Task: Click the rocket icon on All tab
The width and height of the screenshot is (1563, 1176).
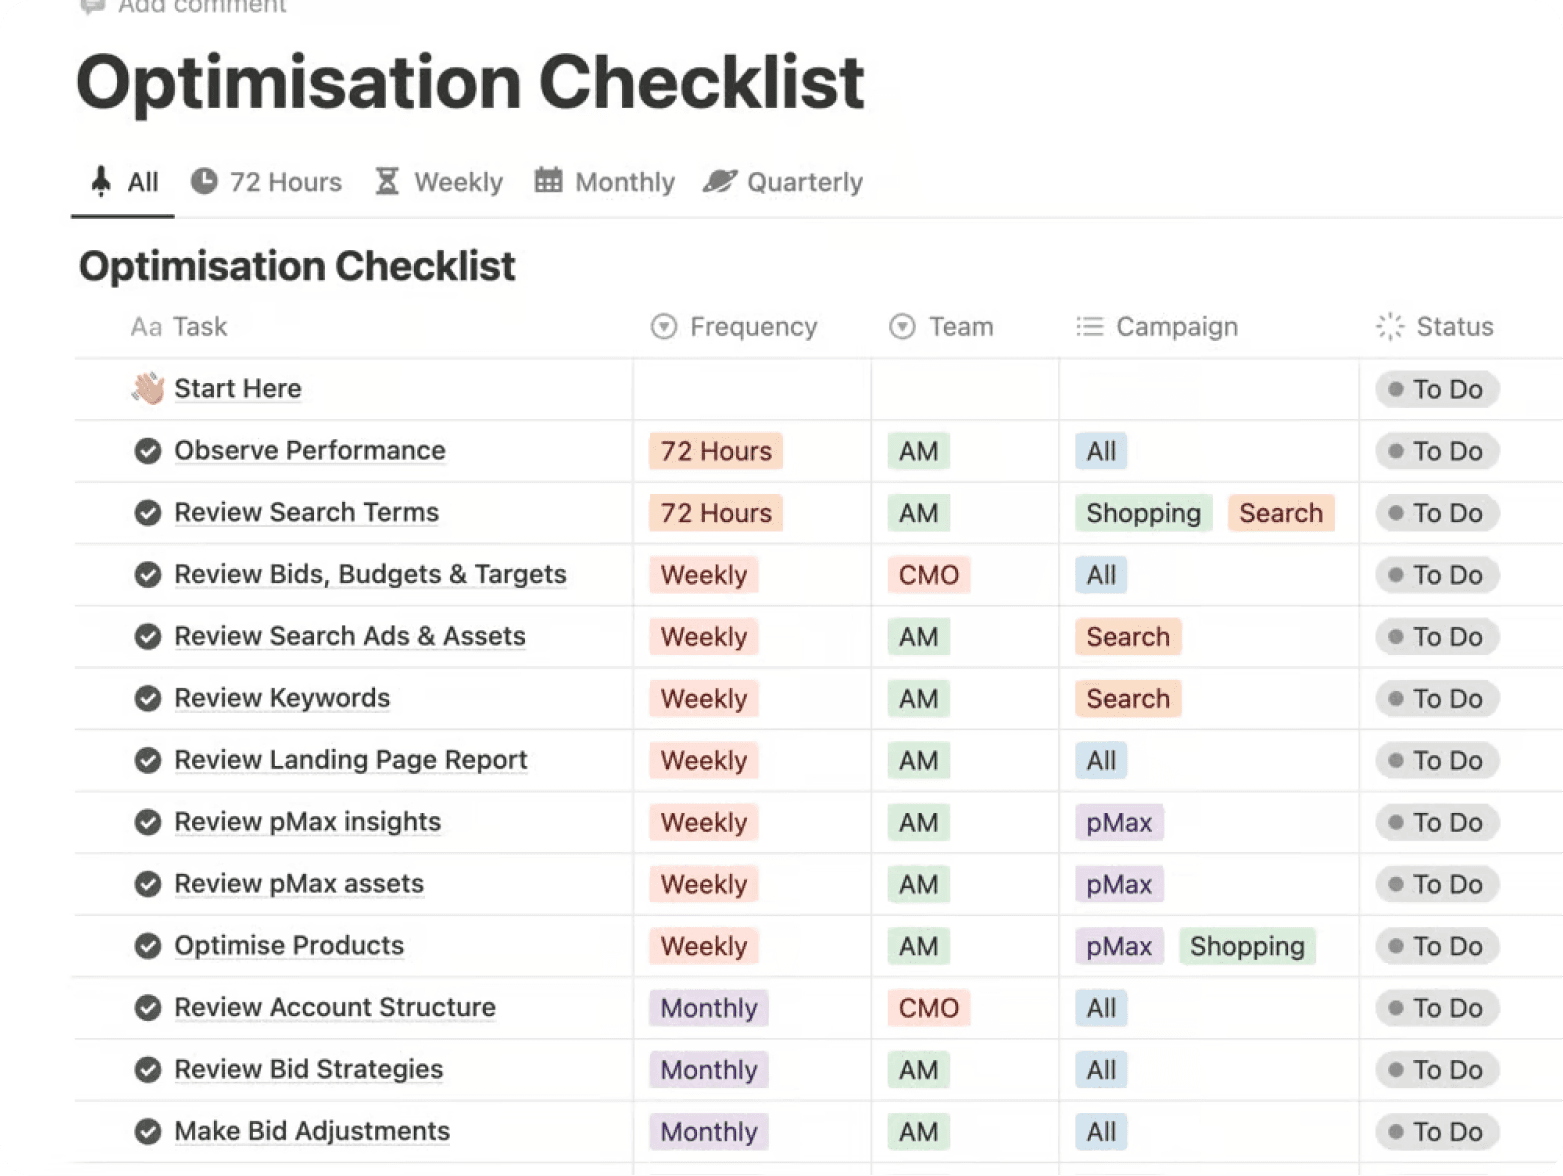Action: 101,181
